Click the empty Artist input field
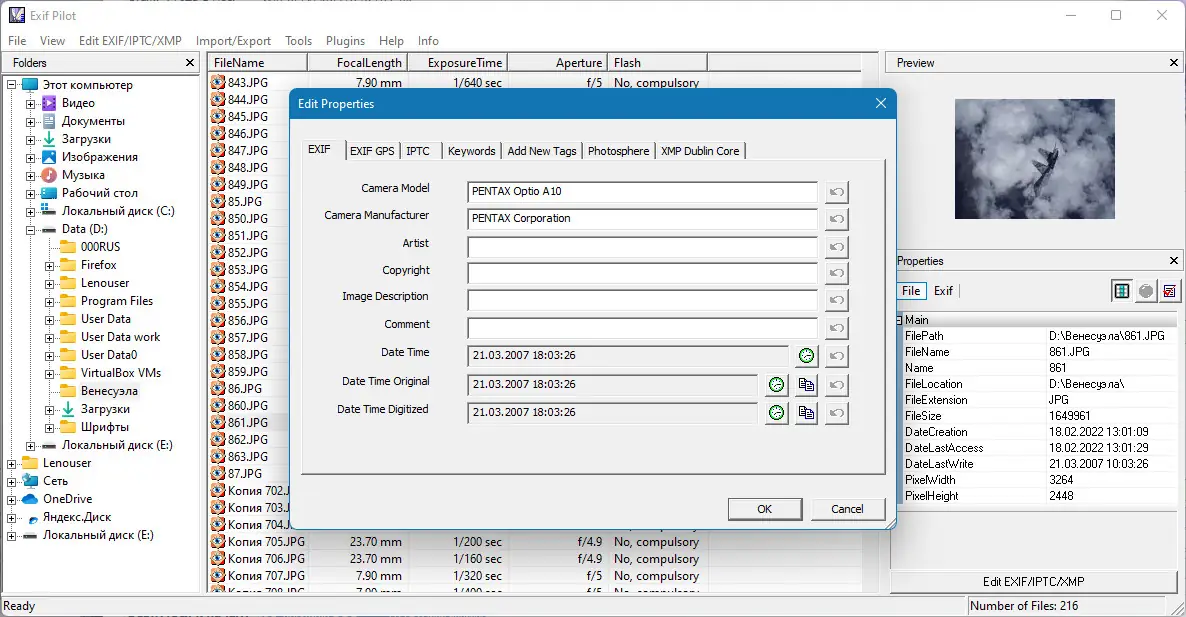This screenshot has width=1186, height=617. tap(642, 246)
